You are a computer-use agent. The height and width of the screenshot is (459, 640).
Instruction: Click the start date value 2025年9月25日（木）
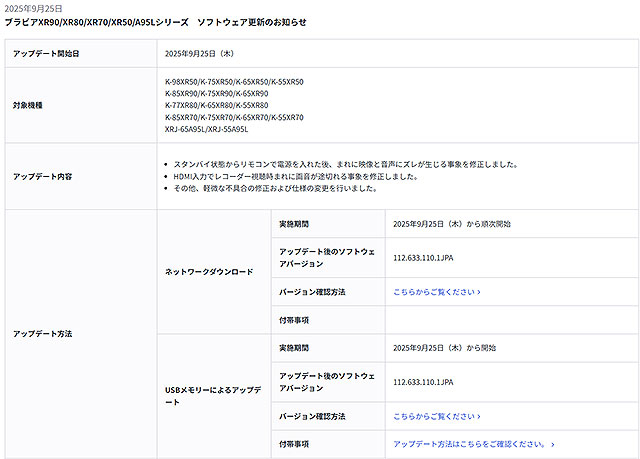click(199, 53)
